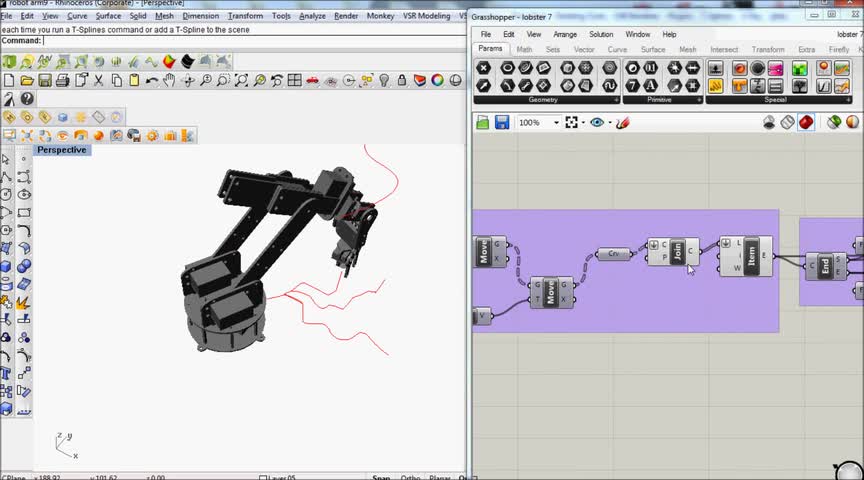This screenshot has width=864, height=480.
Task: Click the Cut scissors icon
Action: [98, 81]
